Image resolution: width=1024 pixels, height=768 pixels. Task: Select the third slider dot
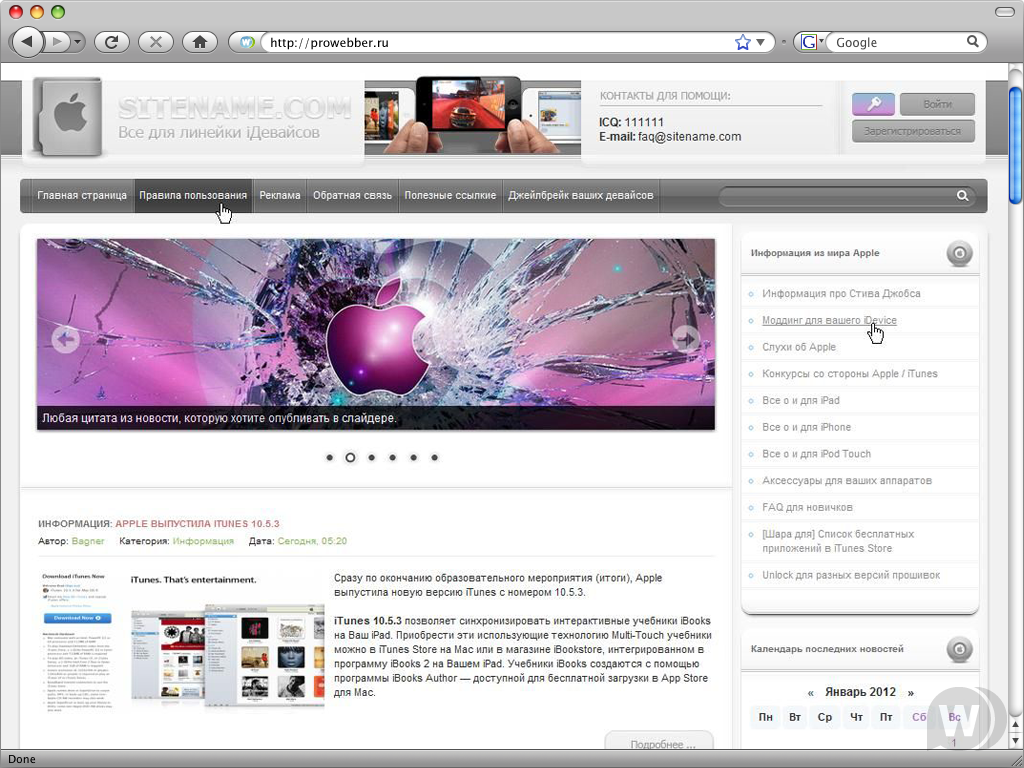(x=372, y=458)
